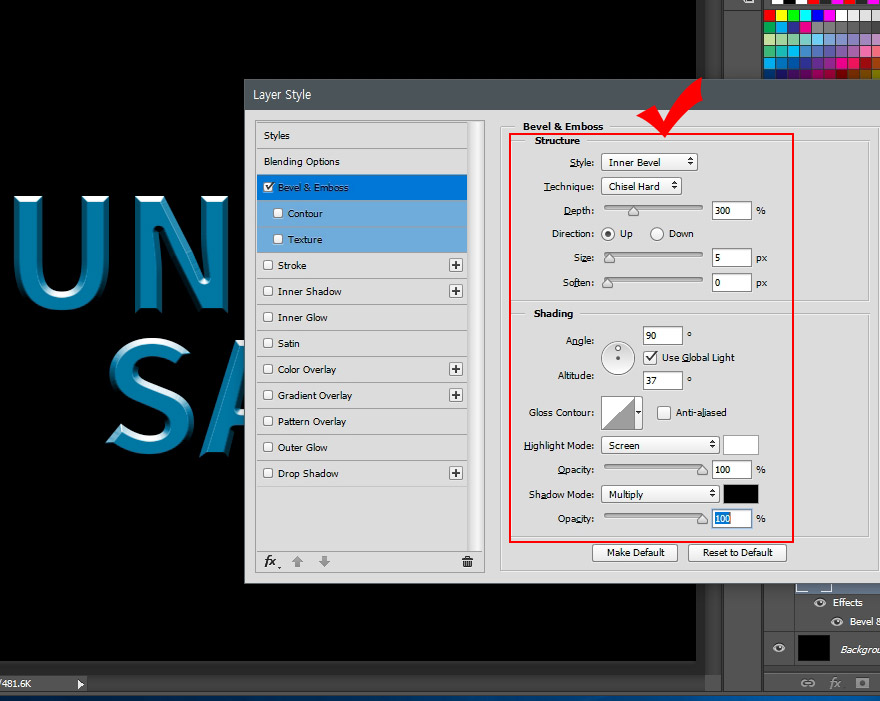Click the Depth value field showing 300
This screenshot has height=701, width=880.
[x=731, y=210]
